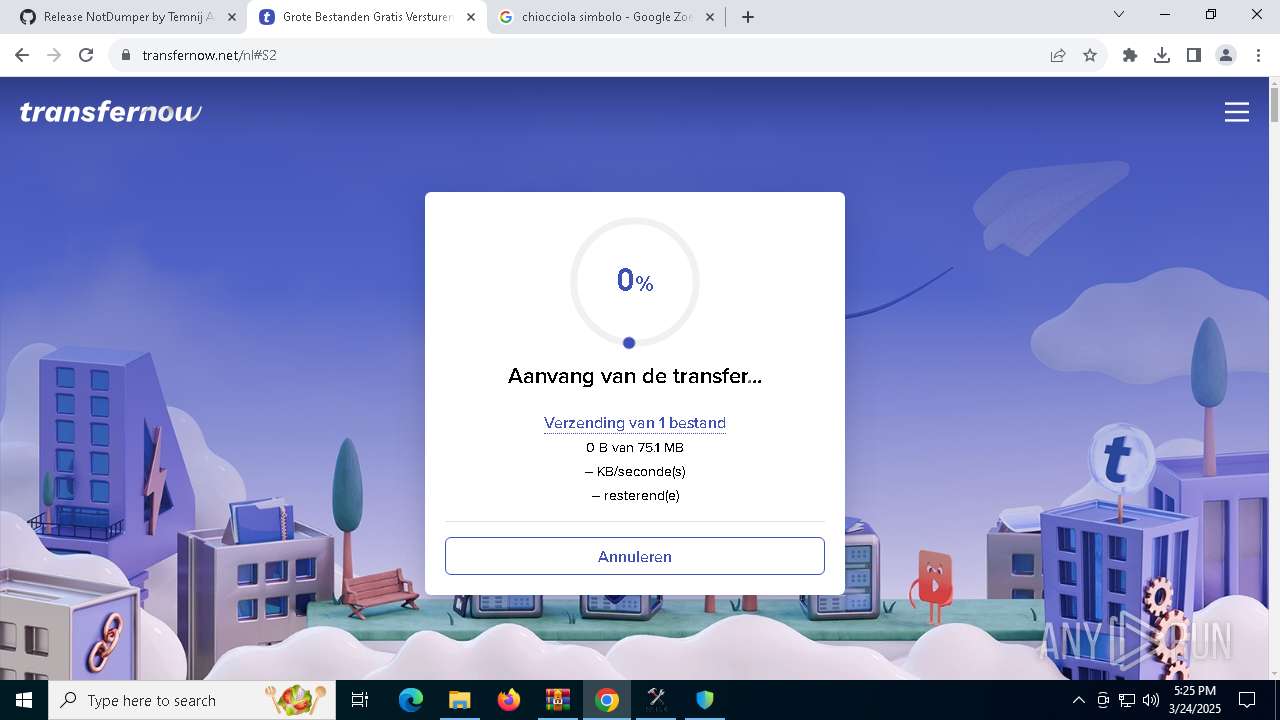Open the clock showing 5:25 PM

1194,700
